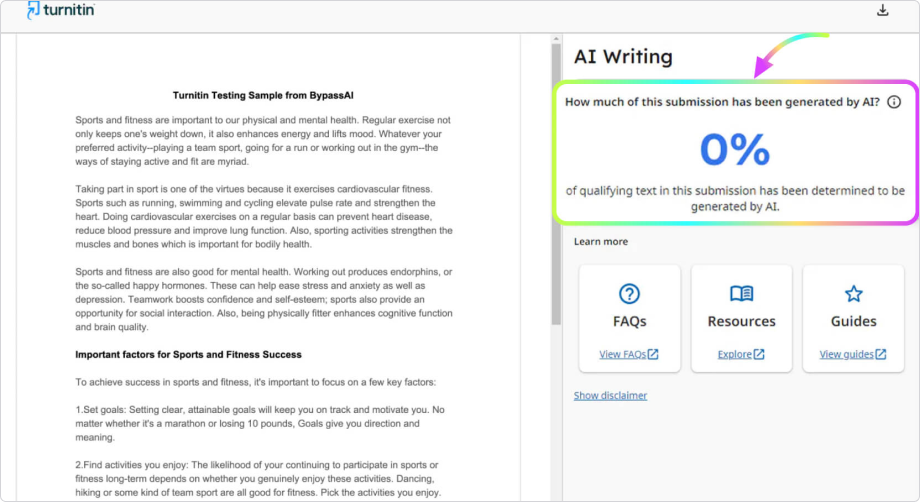The width and height of the screenshot is (920, 502).
Task: Click the 0% AI score value
Action: pos(735,150)
